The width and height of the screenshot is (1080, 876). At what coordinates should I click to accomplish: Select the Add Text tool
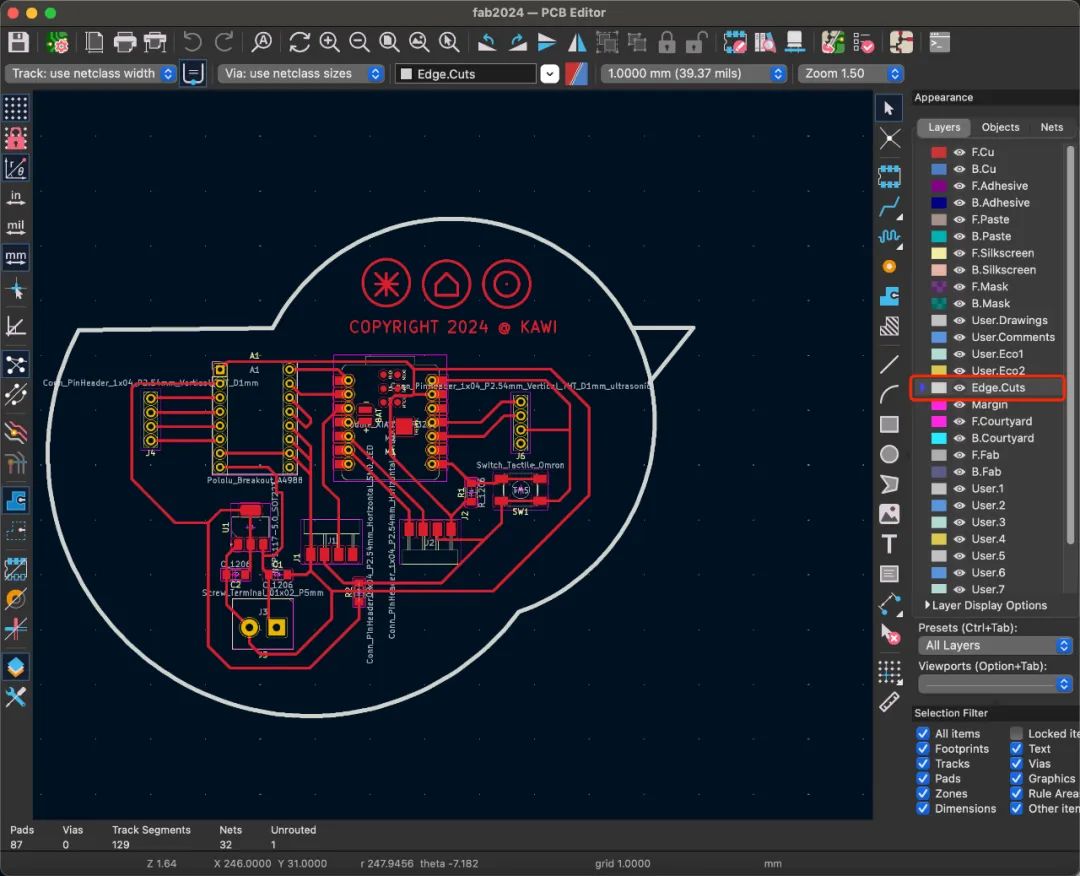[889, 544]
